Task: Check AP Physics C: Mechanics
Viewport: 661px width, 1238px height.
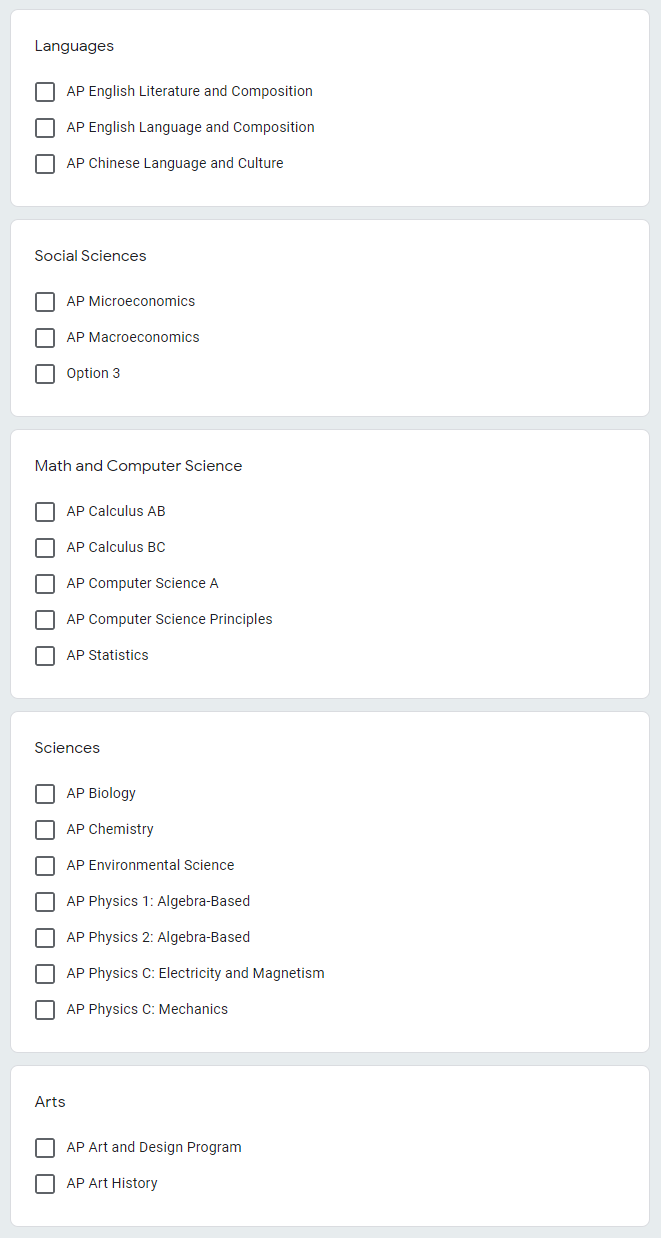Action: click(x=45, y=1010)
